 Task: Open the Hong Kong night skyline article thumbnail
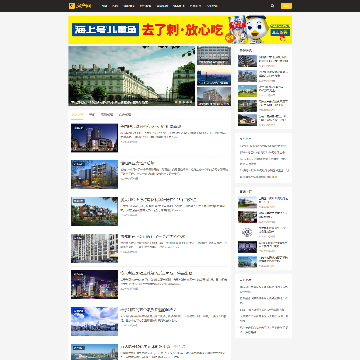click(x=94, y=284)
